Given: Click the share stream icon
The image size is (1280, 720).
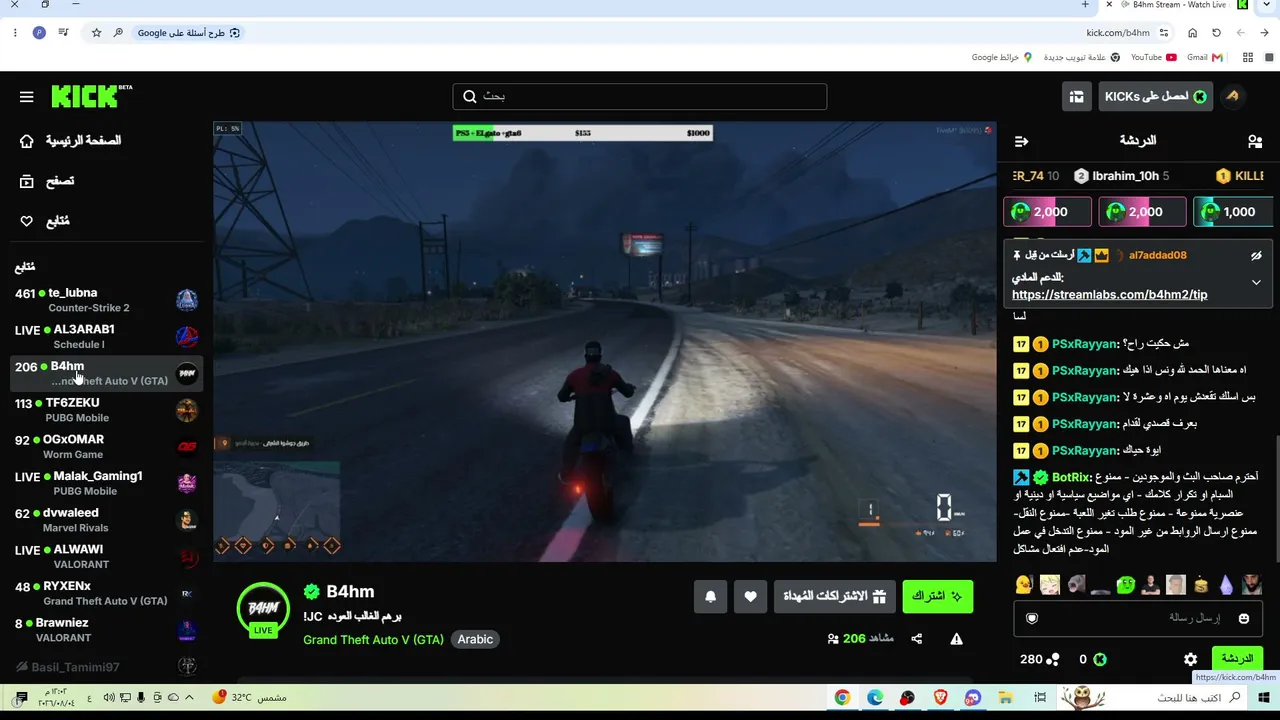Looking at the screenshot, I should coord(916,639).
